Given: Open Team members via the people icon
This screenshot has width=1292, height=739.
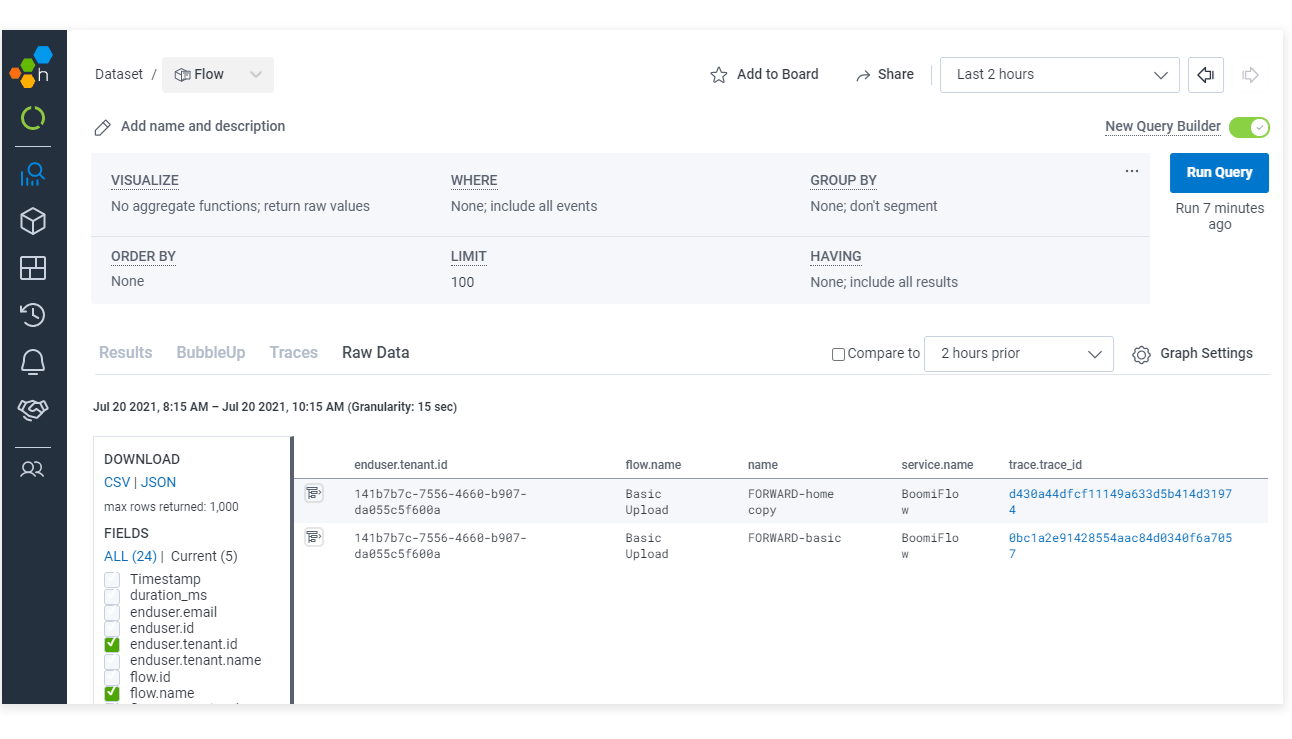Looking at the screenshot, I should [33, 468].
